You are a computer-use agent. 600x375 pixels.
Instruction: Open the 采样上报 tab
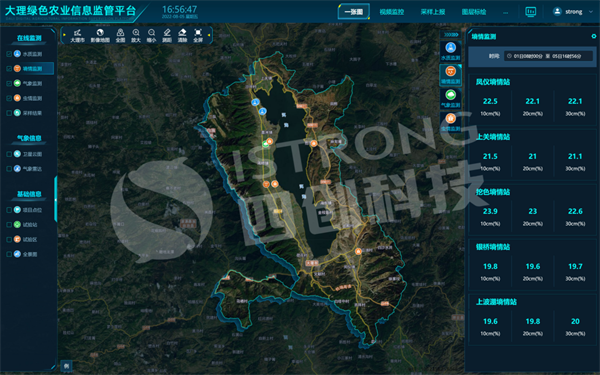(x=433, y=12)
